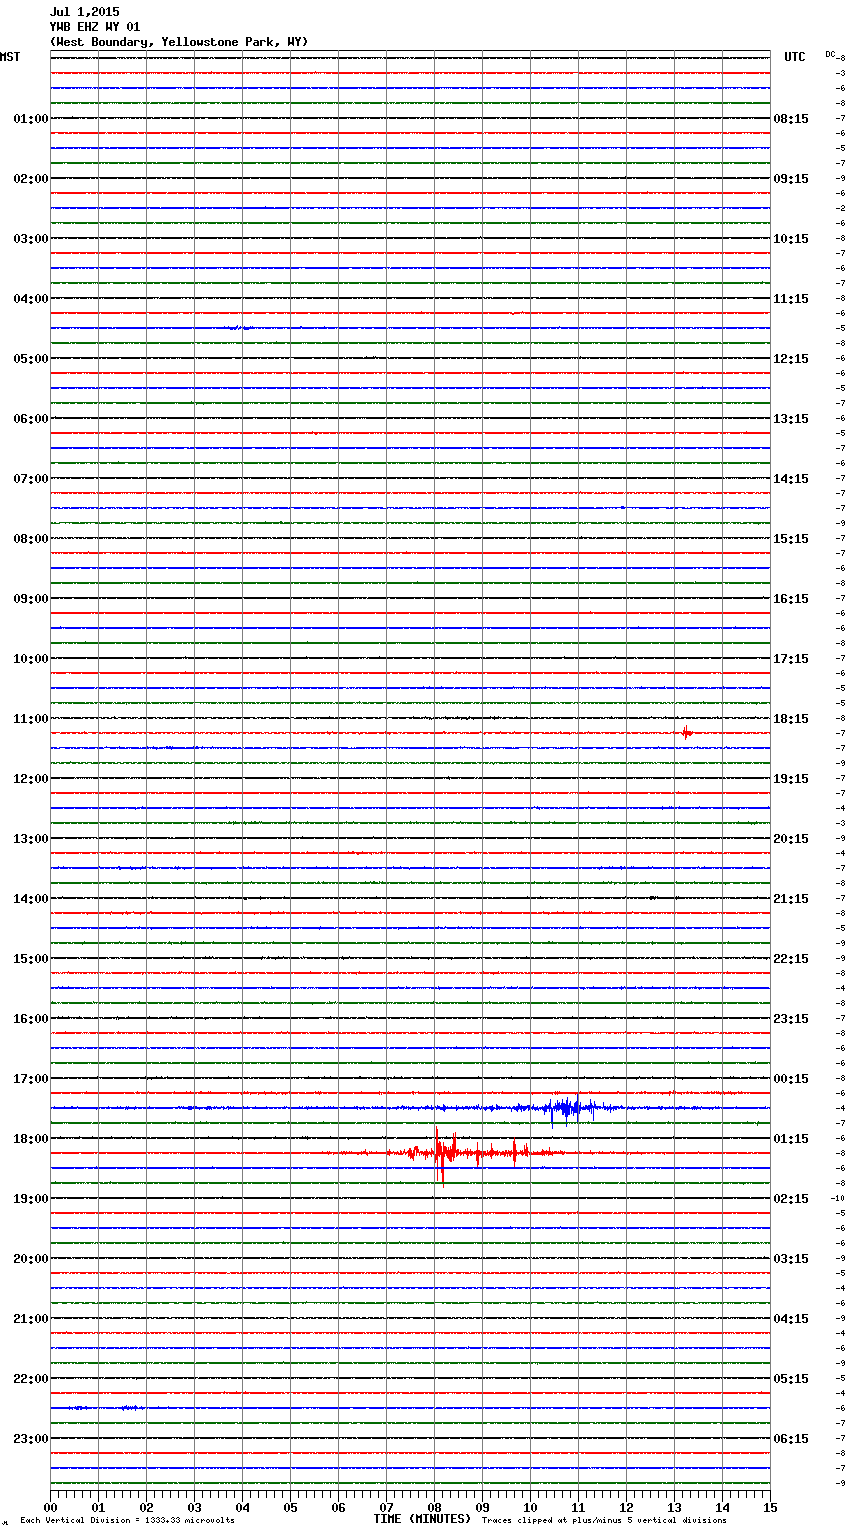Click the red seismic spike on the 11:15 trace
This screenshot has height=1534, width=850.
point(686,733)
